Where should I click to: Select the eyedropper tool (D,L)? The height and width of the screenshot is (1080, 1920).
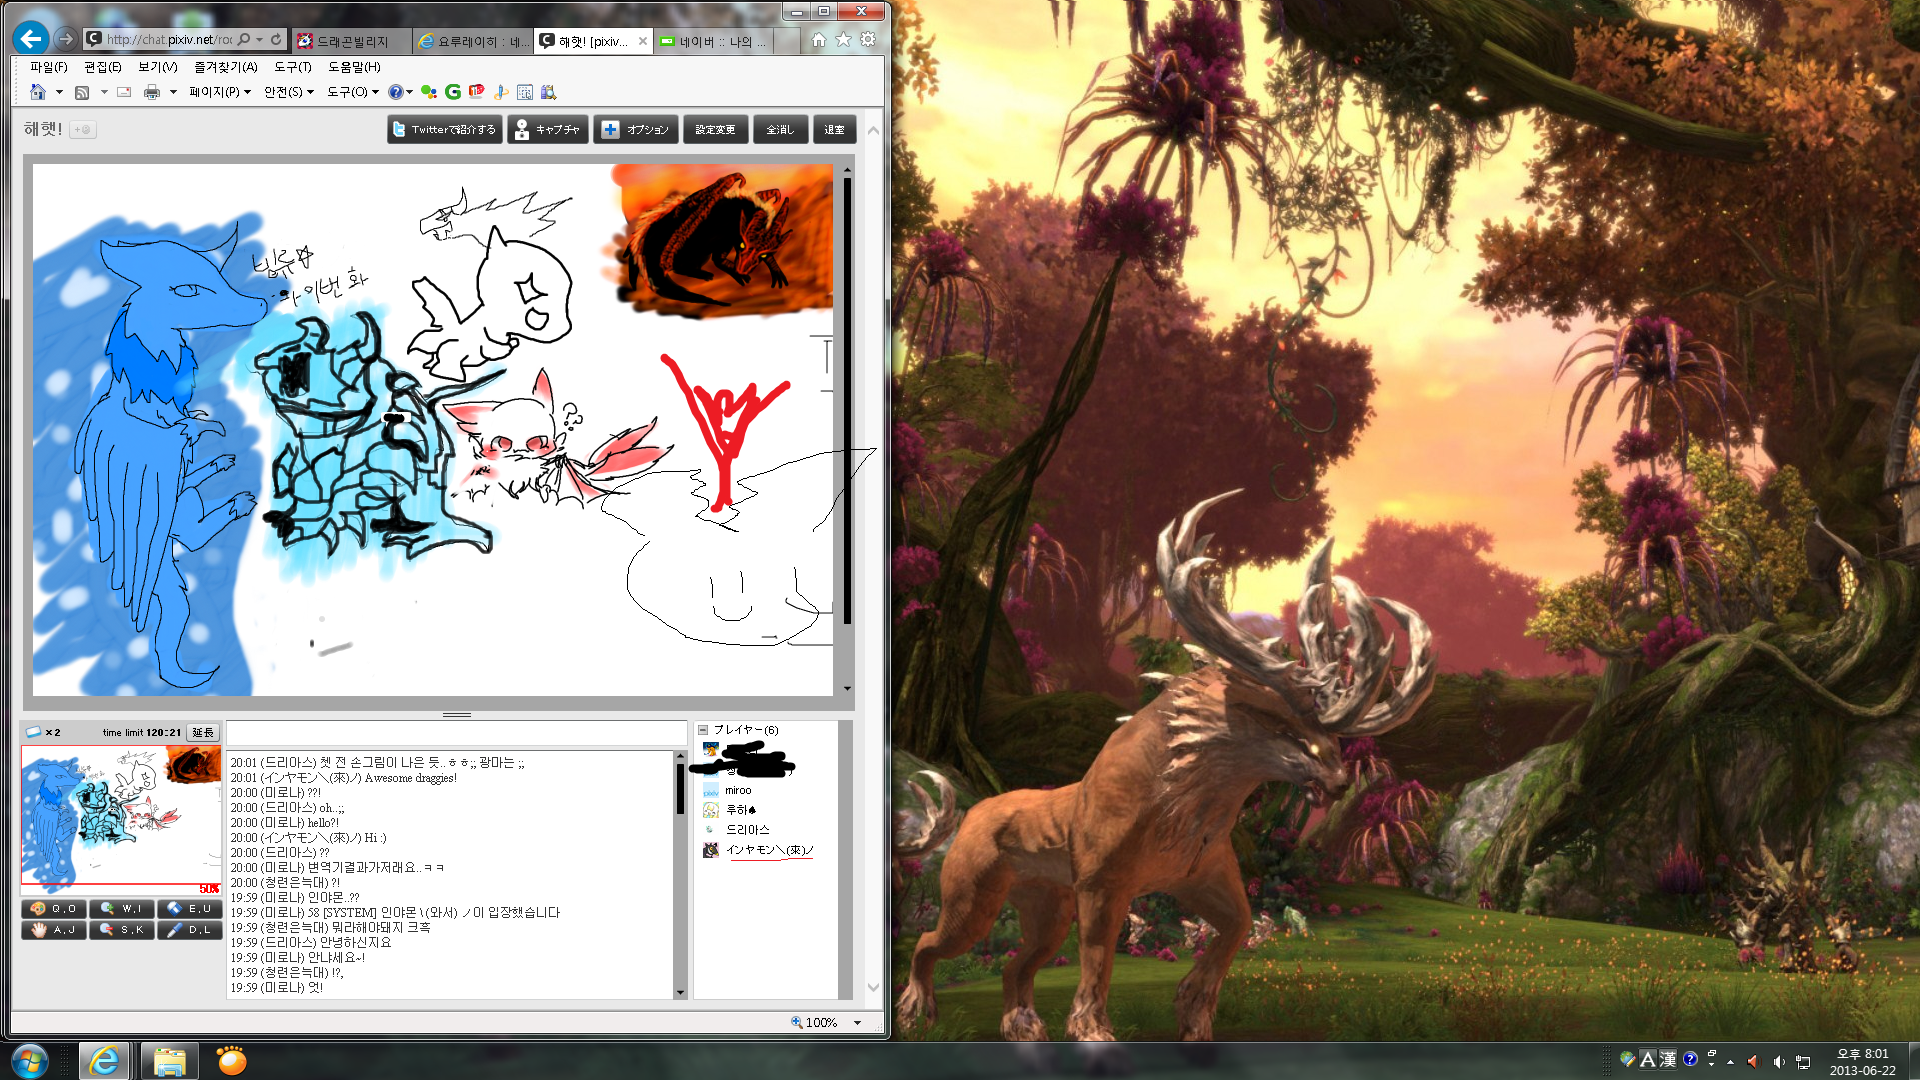[x=190, y=929]
